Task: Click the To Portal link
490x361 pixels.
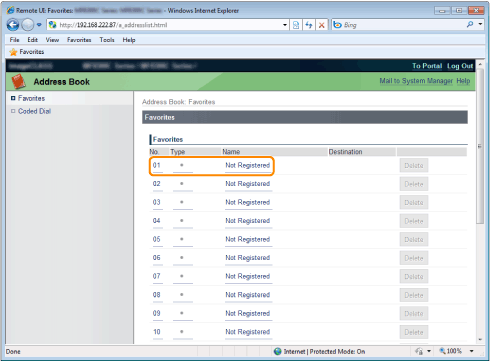Action: coord(427,66)
